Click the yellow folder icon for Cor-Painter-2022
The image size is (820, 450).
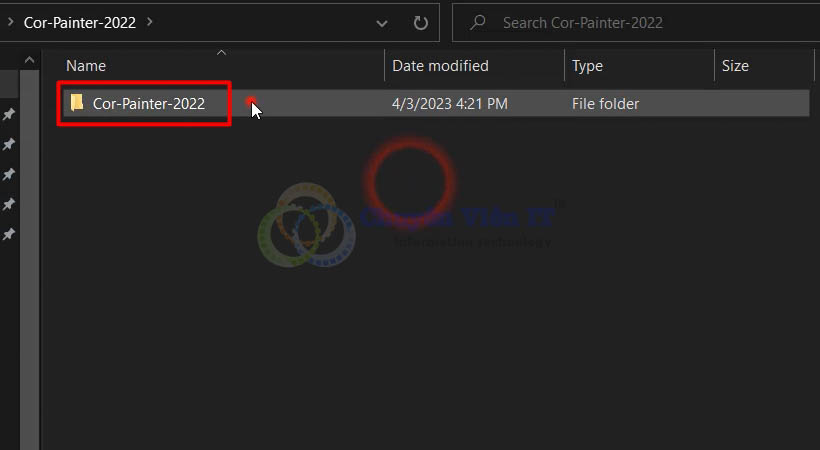pos(77,103)
